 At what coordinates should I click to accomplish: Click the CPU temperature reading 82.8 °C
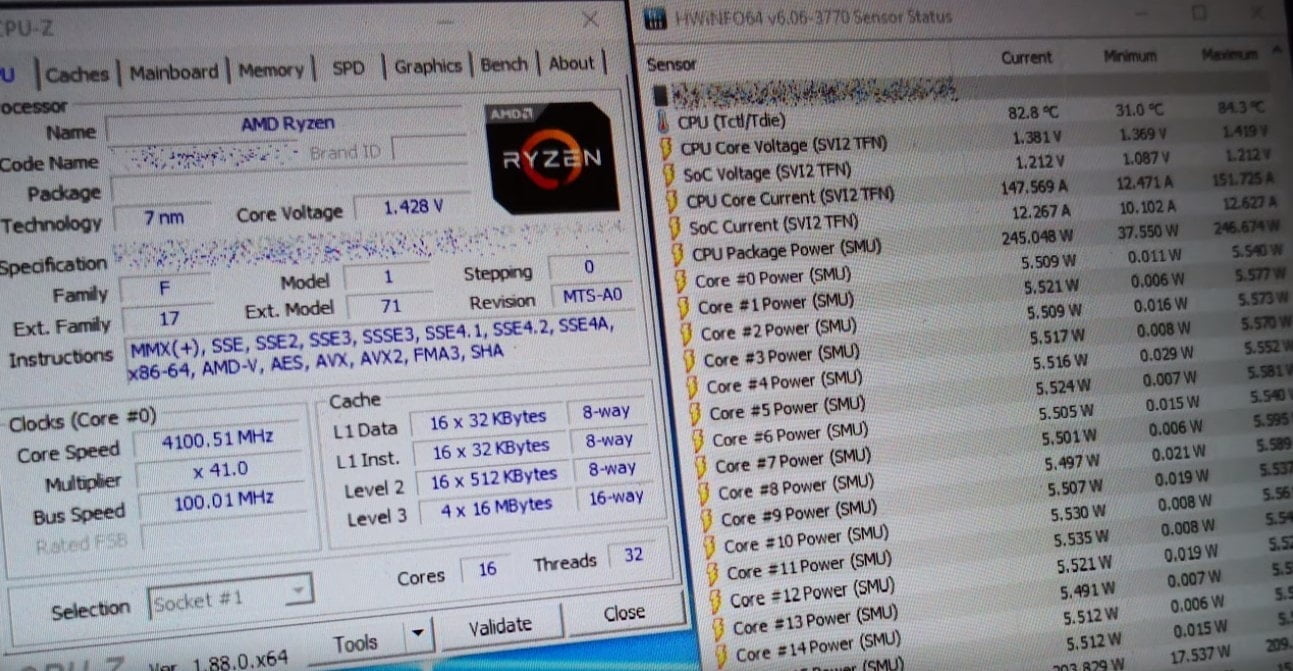(1035, 112)
